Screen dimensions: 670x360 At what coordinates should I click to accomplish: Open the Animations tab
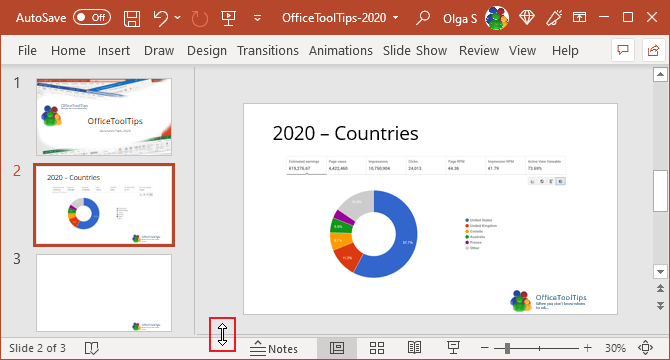[x=341, y=50]
